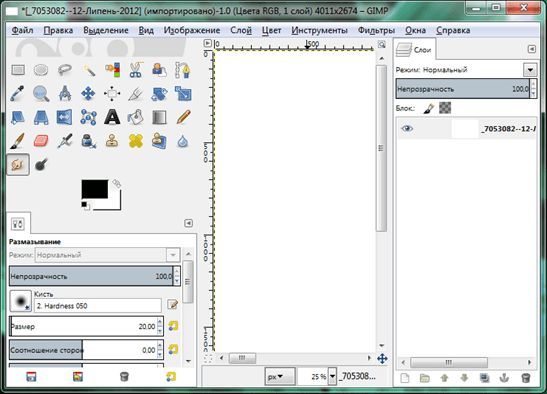Create a new layer group folder button
The height and width of the screenshot is (394, 547).
[425, 378]
